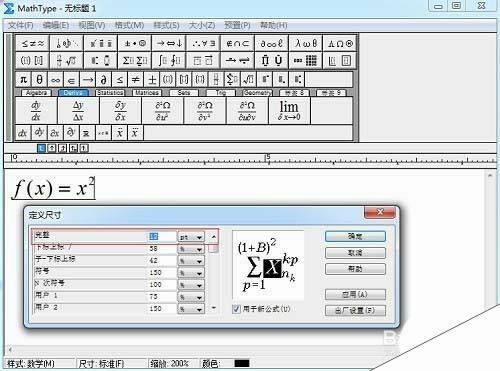Open the Greek lowercase letters palette

305,43
